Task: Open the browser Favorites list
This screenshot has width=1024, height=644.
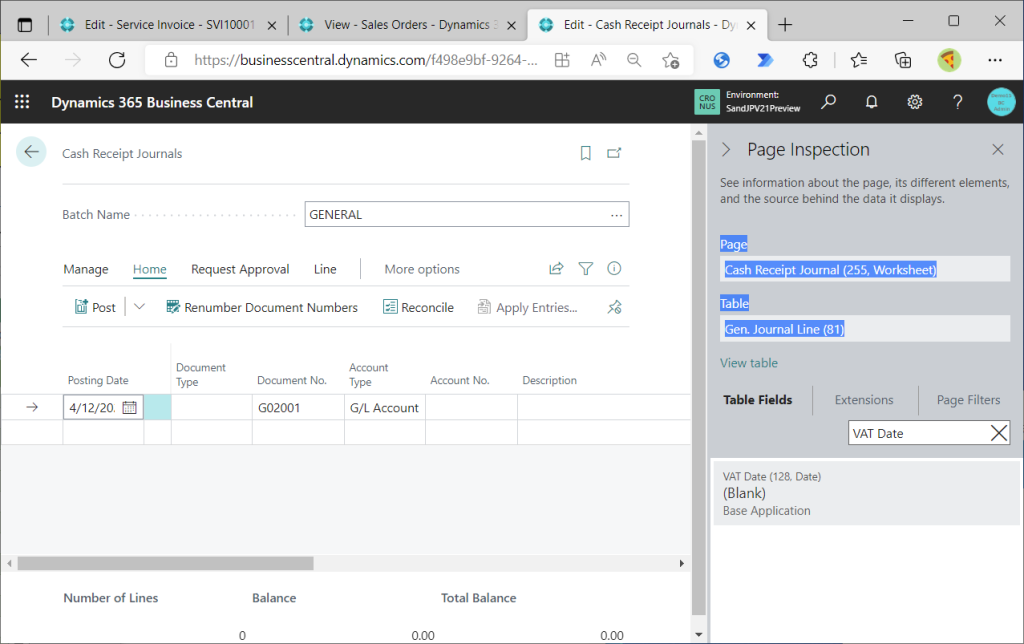Action: coord(859,60)
